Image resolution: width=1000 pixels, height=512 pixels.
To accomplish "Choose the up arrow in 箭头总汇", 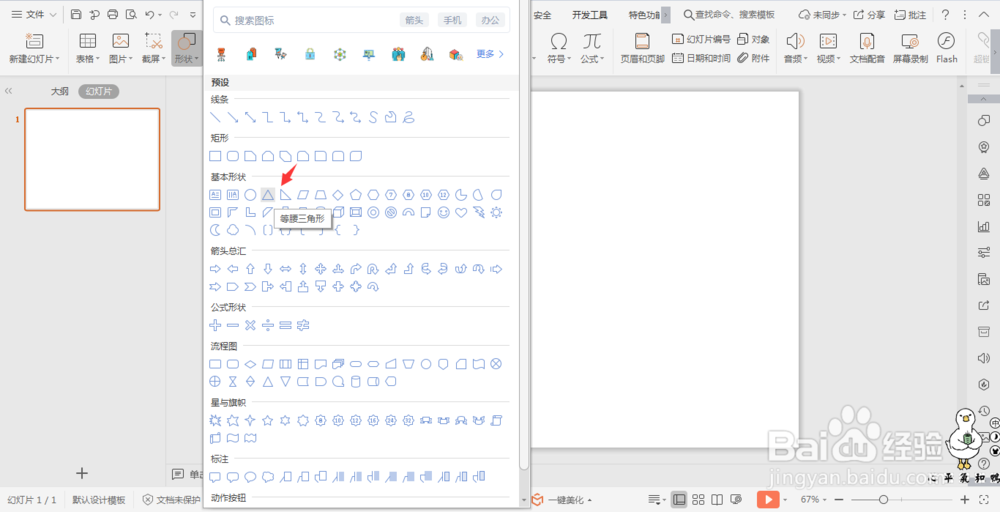I will (x=251, y=269).
